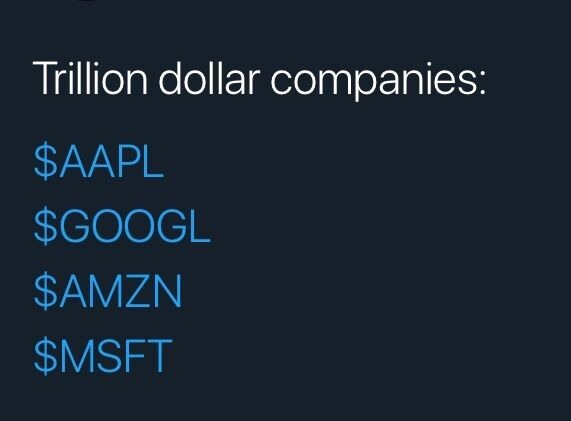Select the dollar sign before AAPL

pyautogui.click(x=46, y=161)
